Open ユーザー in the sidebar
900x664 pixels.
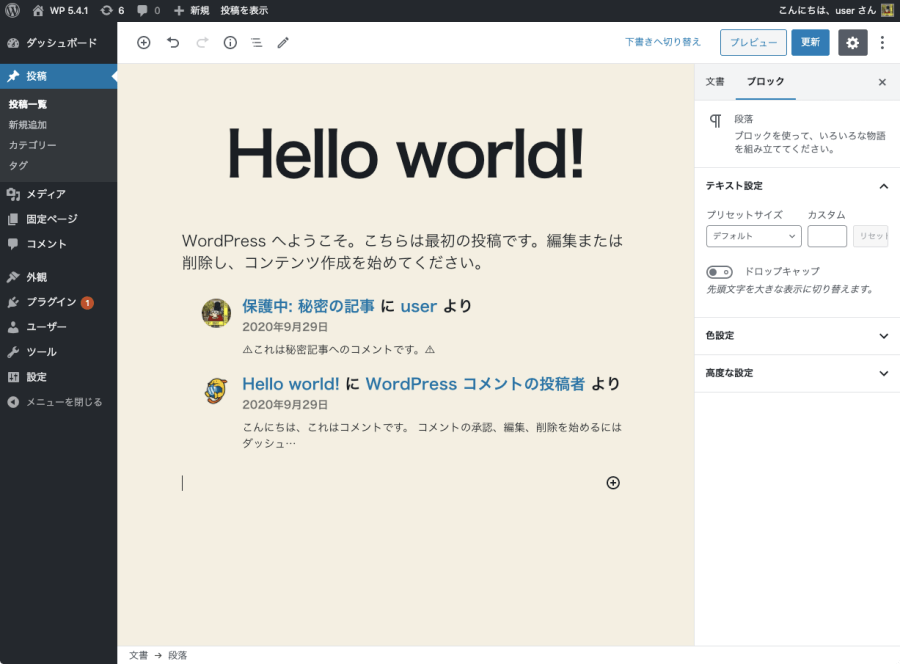59,327
